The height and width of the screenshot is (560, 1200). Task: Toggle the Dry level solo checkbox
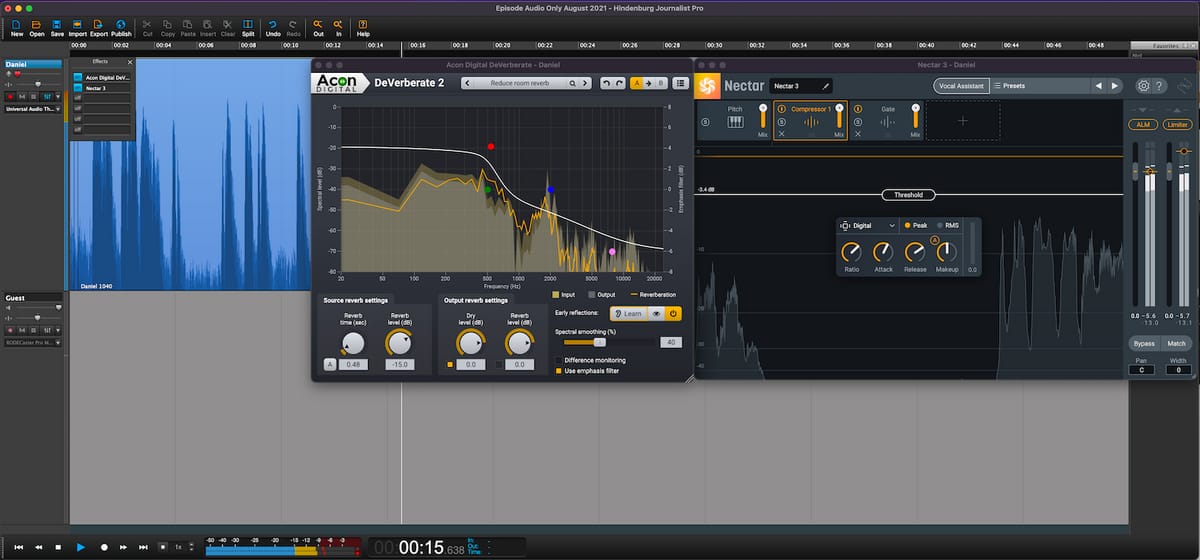coord(451,365)
